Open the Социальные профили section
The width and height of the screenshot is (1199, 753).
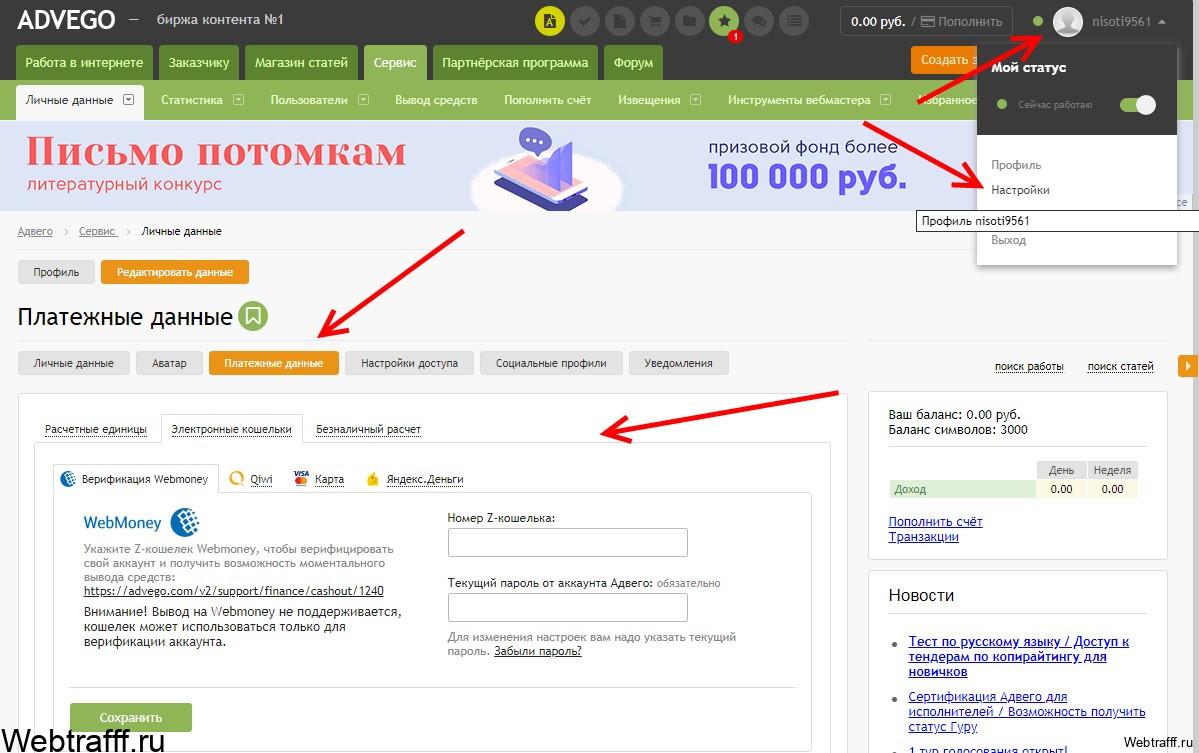point(551,363)
